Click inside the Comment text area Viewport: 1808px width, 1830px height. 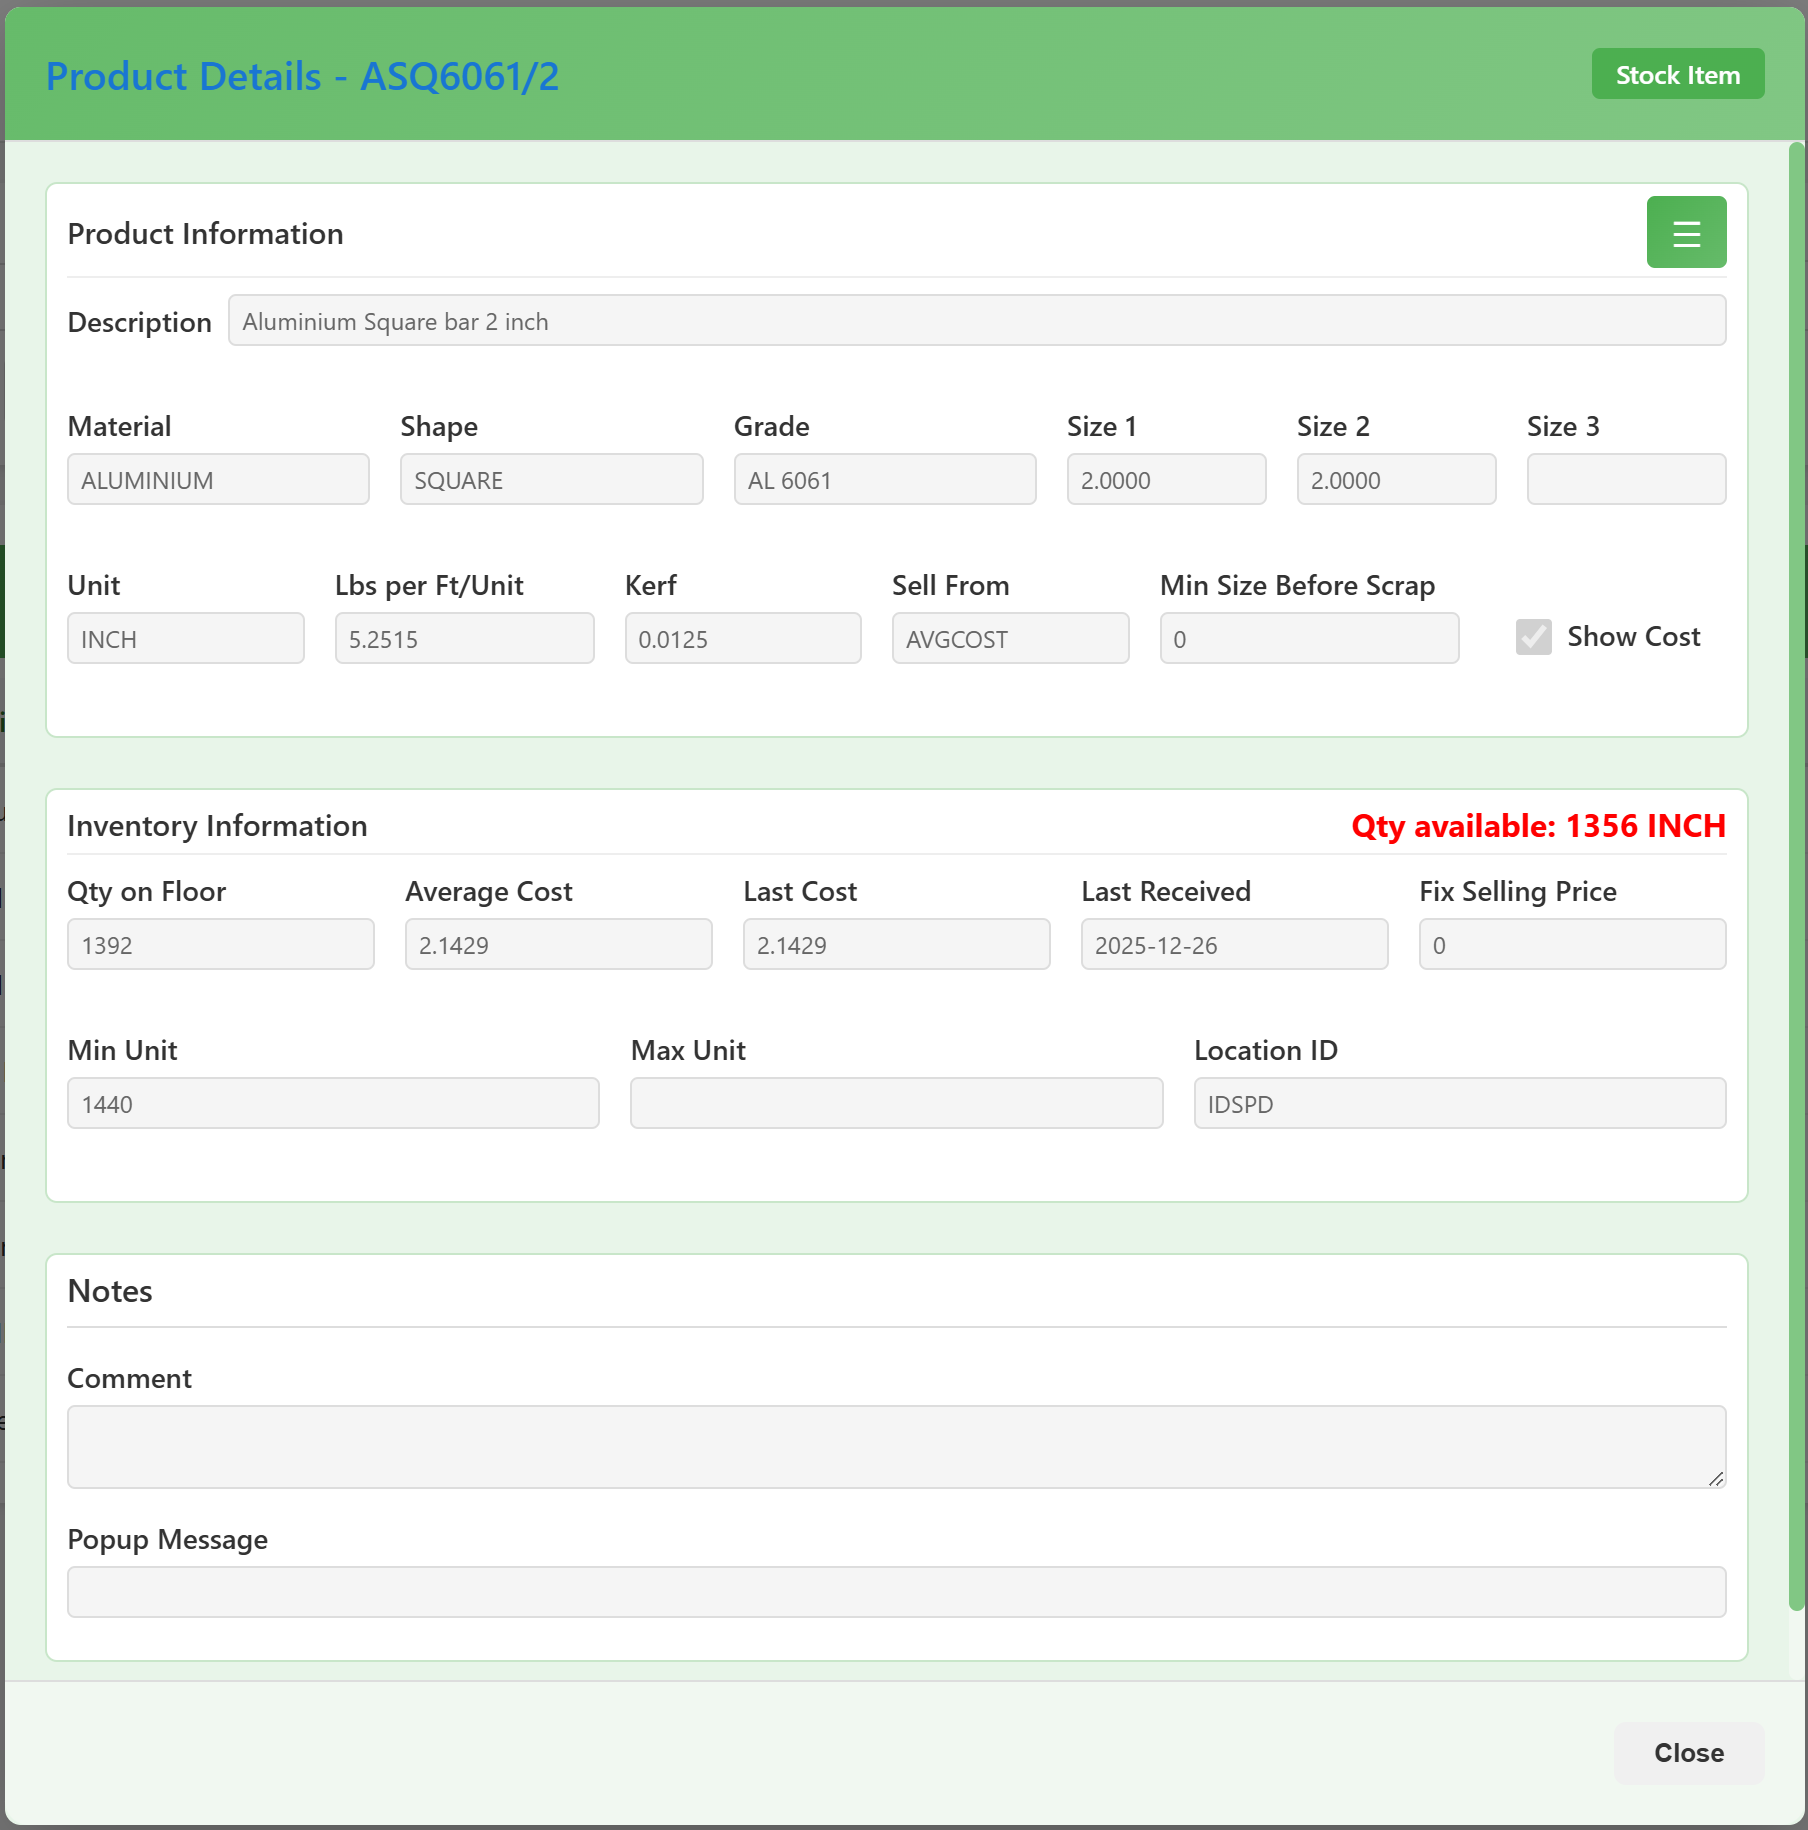click(x=896, y=1447)
